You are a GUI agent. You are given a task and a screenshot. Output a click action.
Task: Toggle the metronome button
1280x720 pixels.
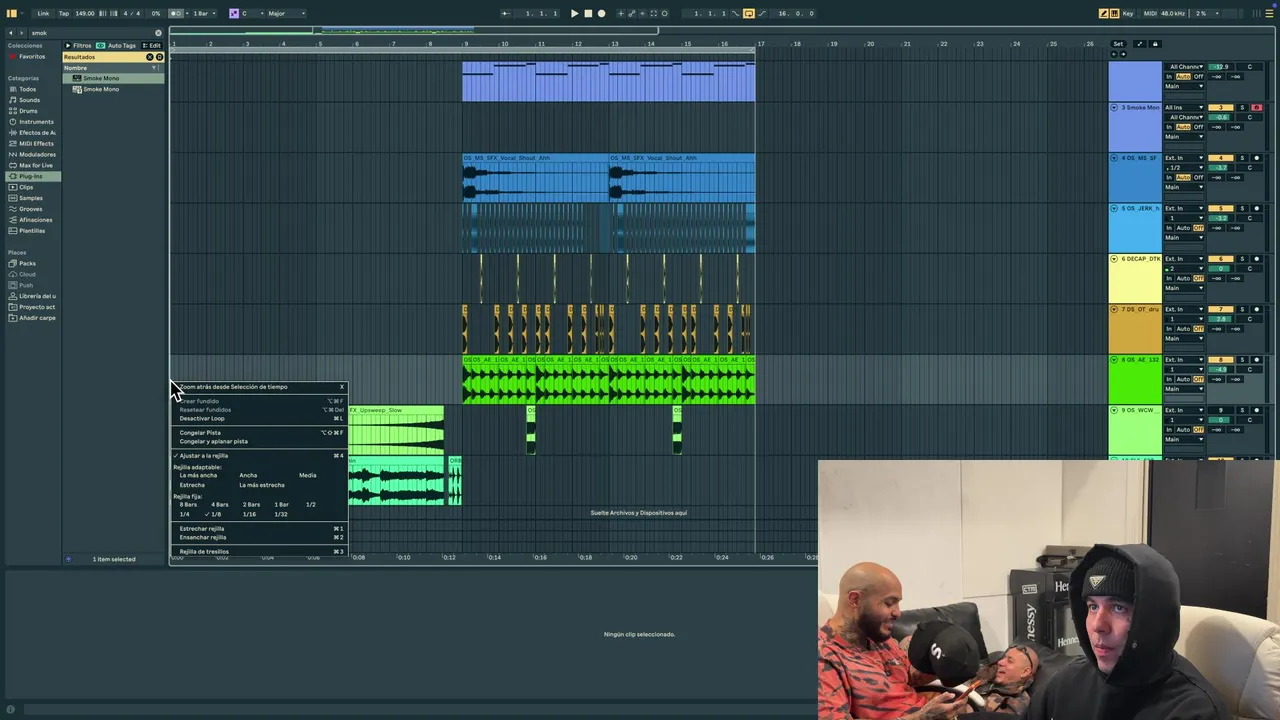pos(176,13)
